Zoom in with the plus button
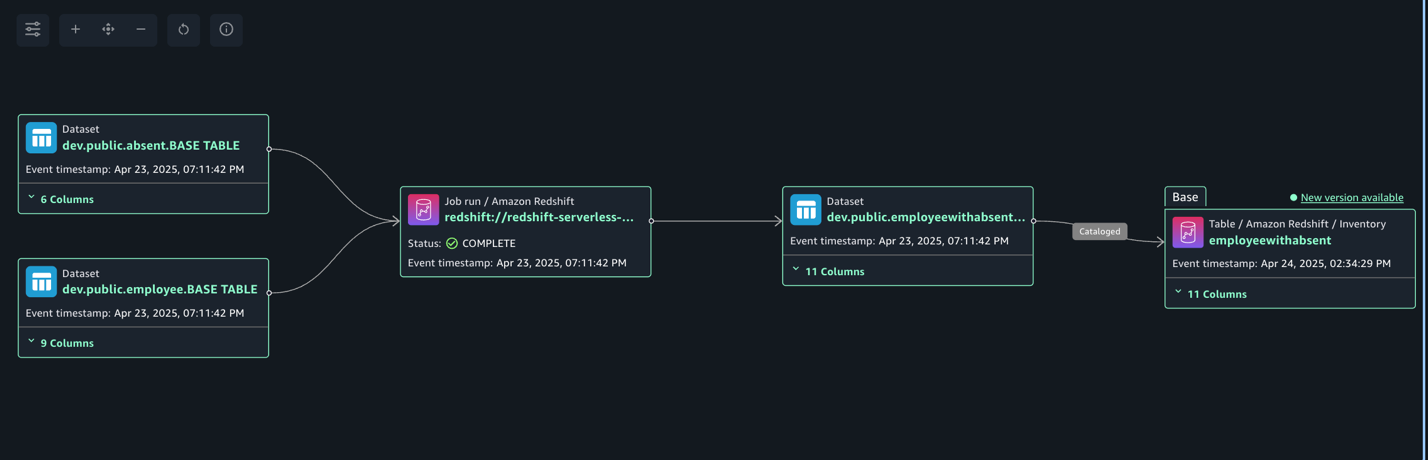Viewport: 1428px width, 460px height. point(75,30)
